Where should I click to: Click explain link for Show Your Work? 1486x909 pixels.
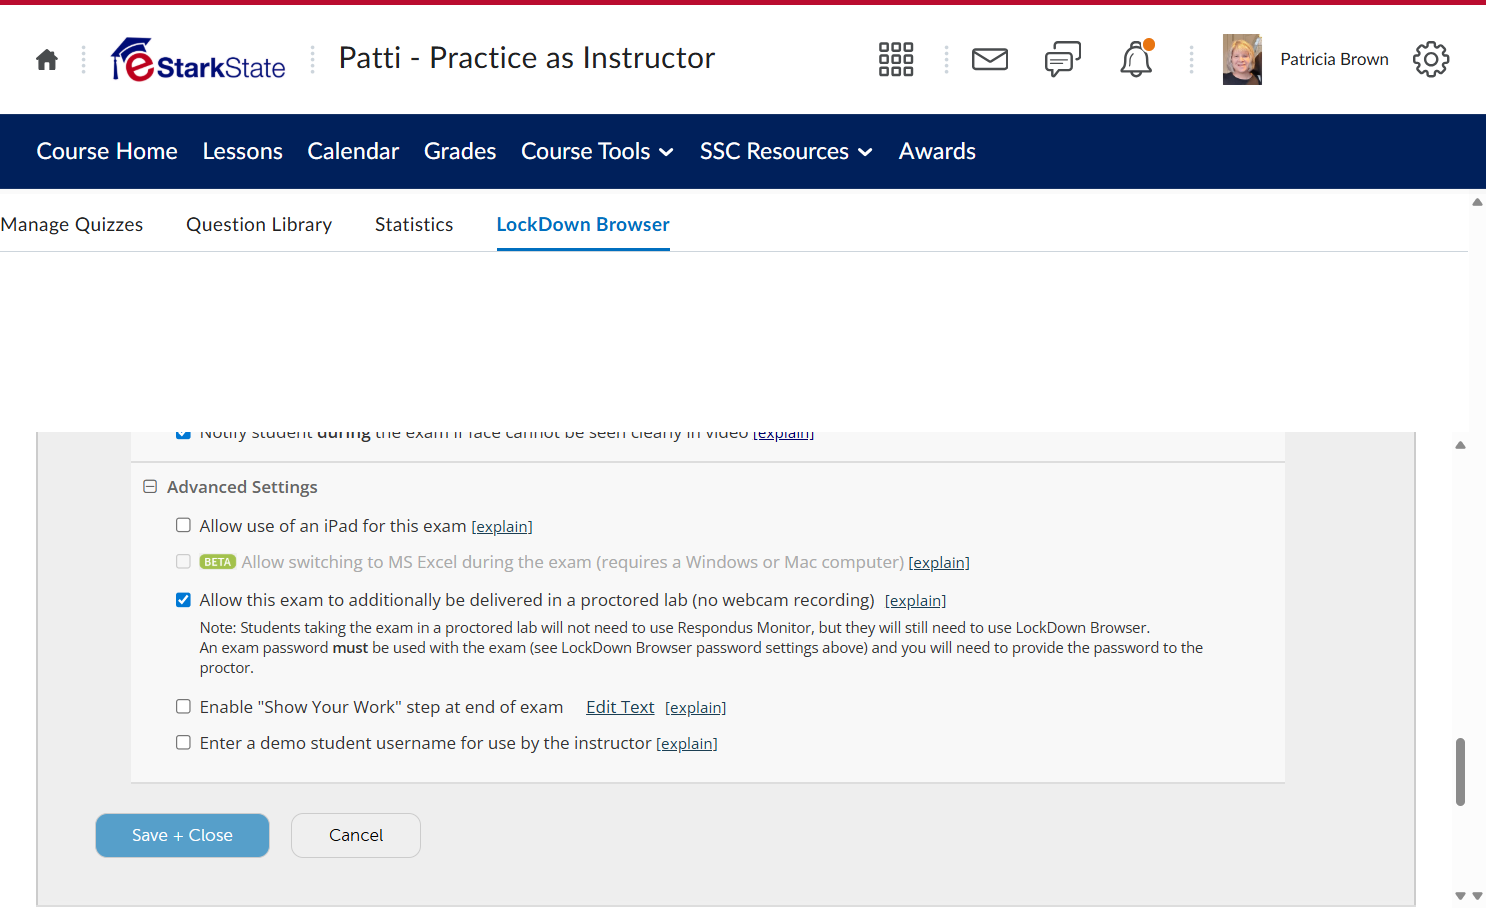[695, 708]
